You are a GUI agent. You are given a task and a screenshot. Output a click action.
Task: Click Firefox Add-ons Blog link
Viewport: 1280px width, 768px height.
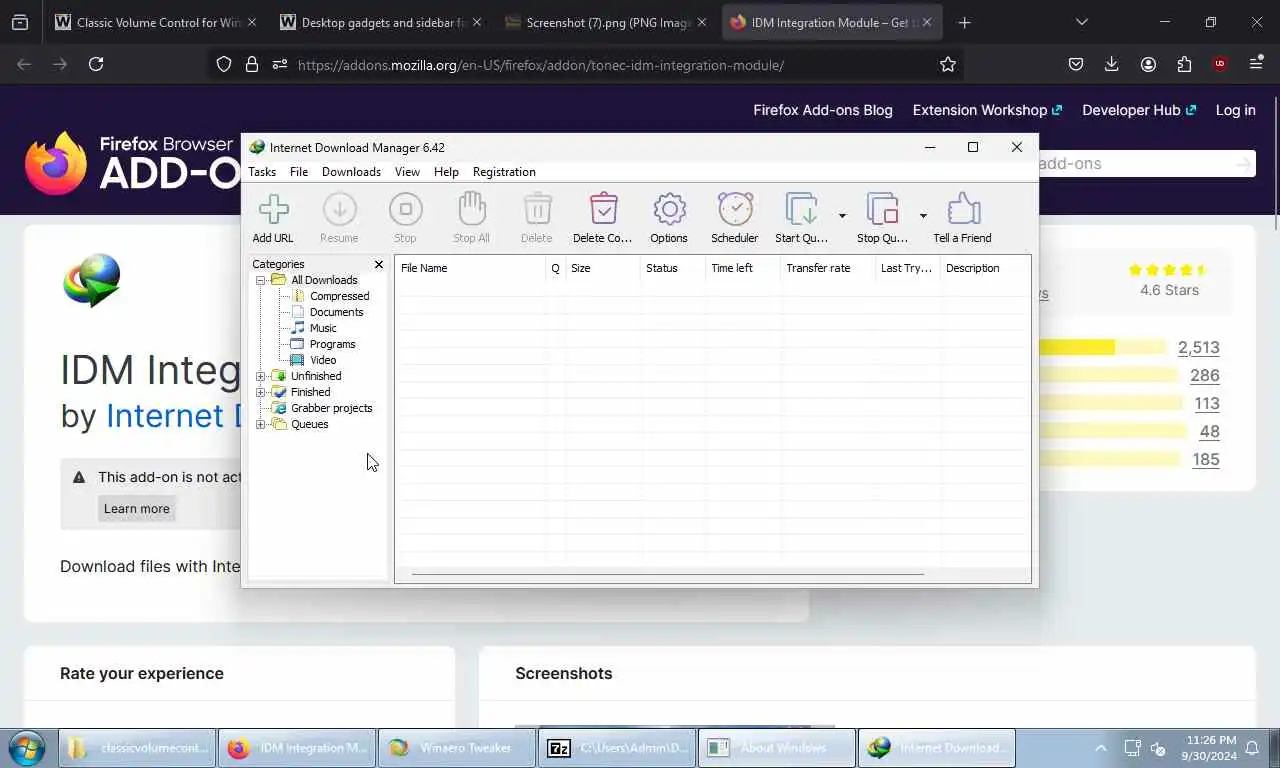click(x=823, y=110)
